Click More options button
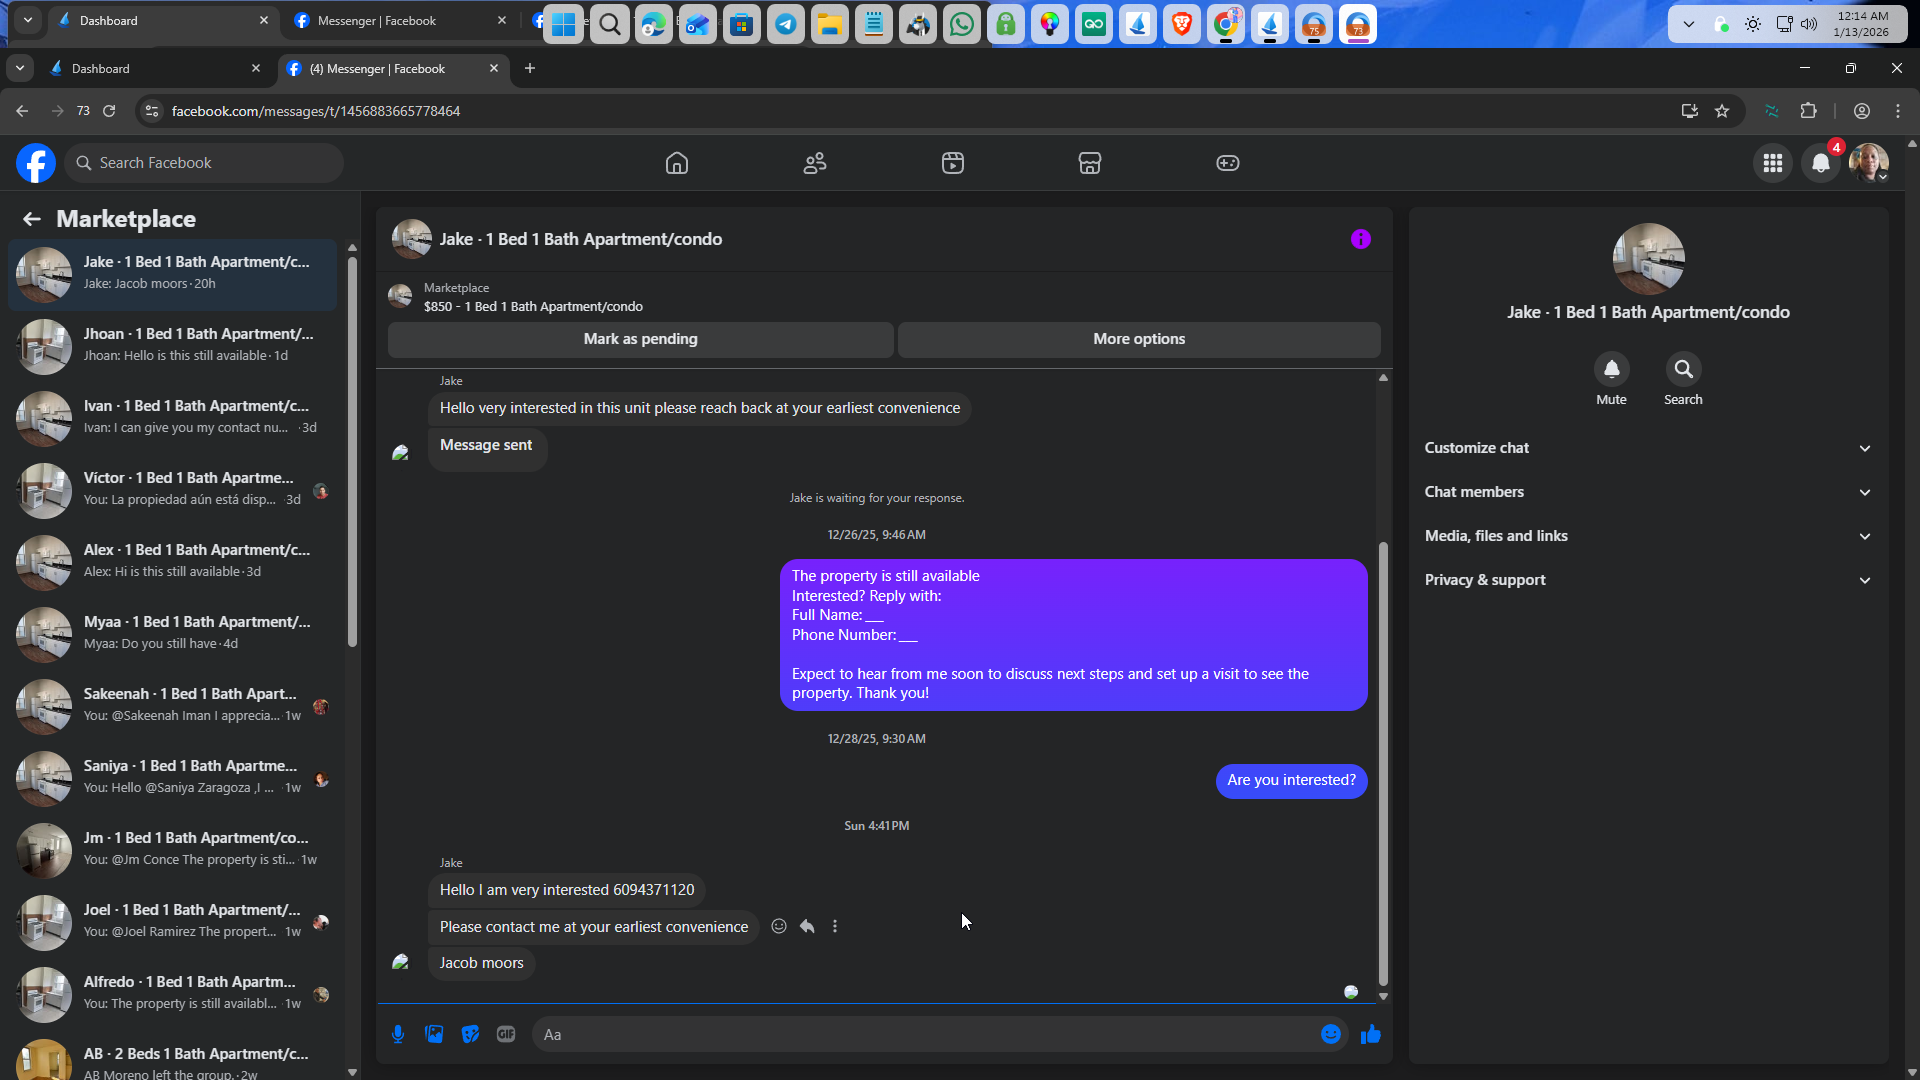Image resolution: width=1920 pixels, height=1080 pixels. point(1138,339)
